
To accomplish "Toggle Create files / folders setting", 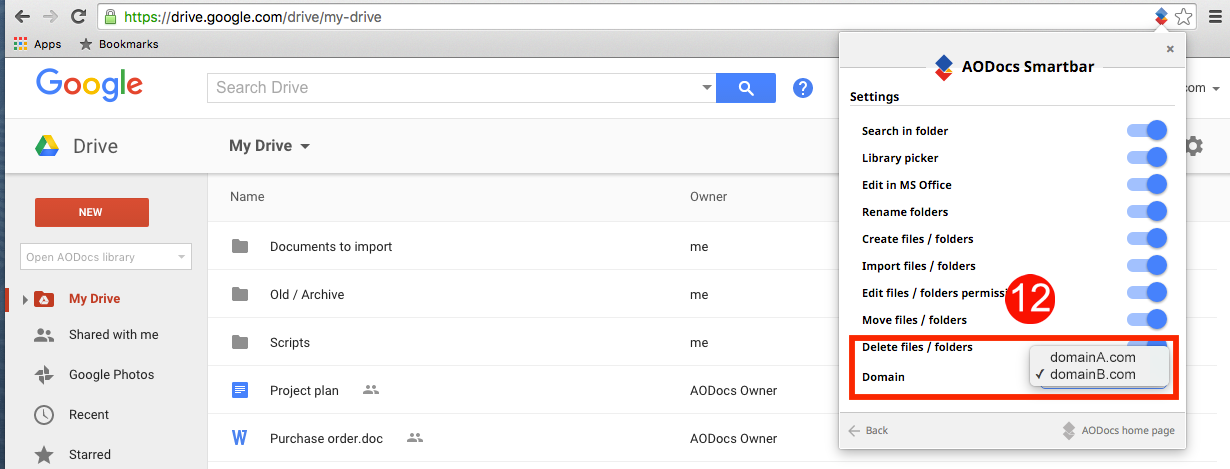I will pyautogui.click(x=1147, y=238).
